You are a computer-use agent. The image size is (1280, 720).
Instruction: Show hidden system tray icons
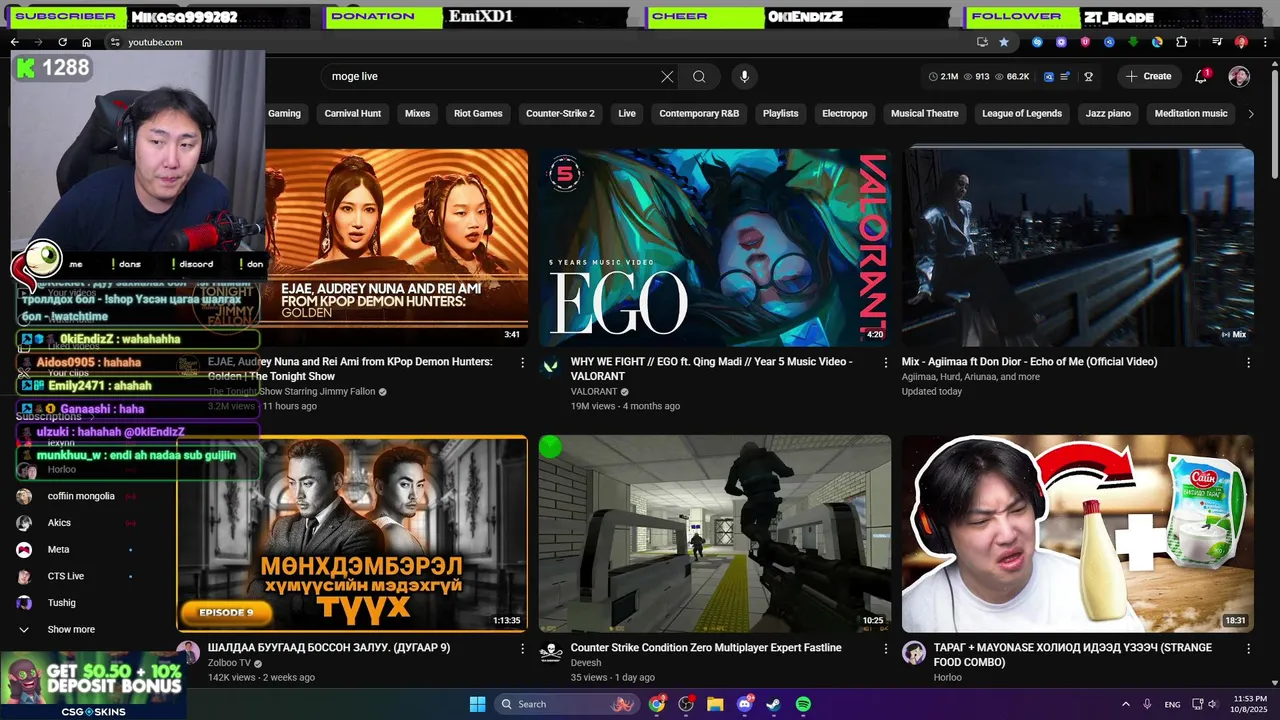click(x=1125, y=704)
